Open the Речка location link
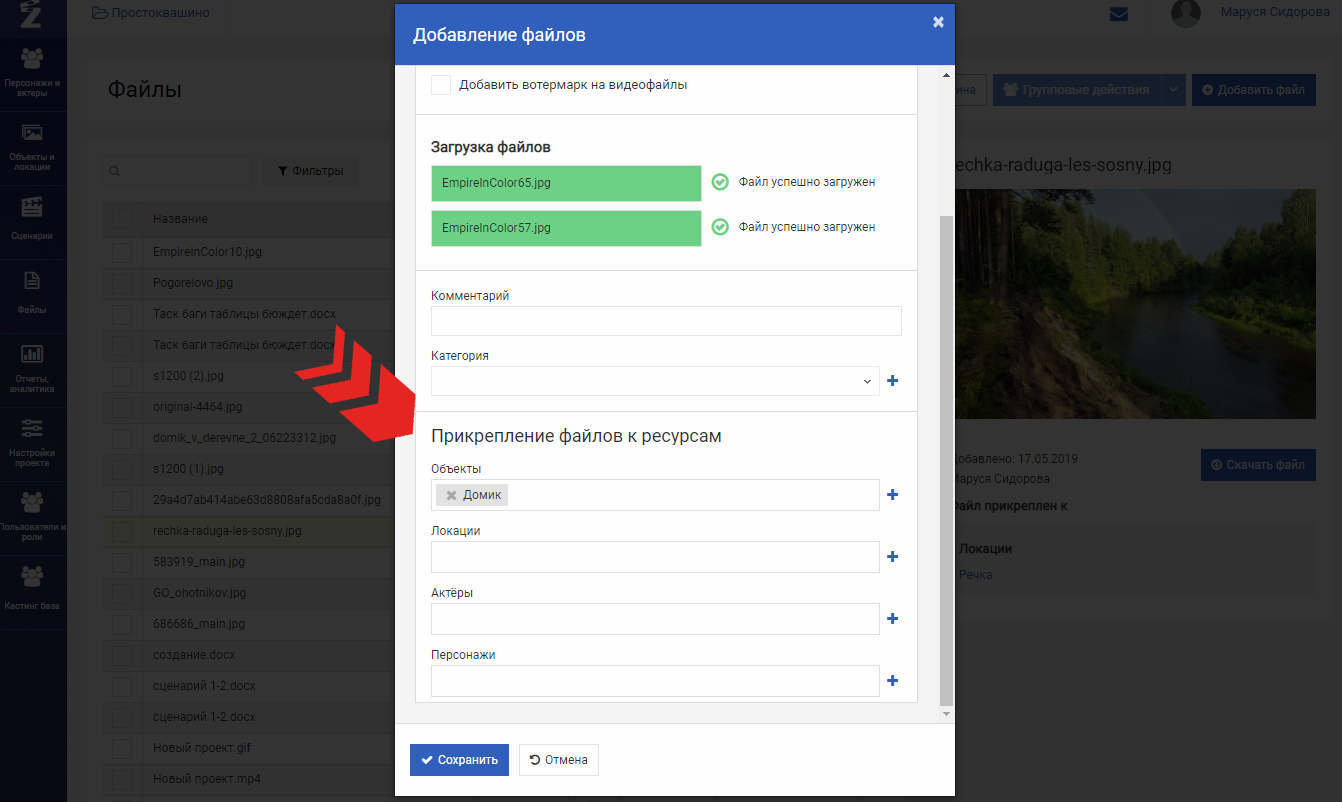This screenshot has height=802, width=1342. click(975, 575)
